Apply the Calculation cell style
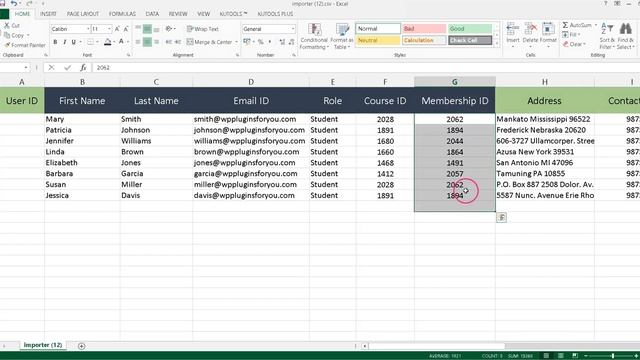 424,40
